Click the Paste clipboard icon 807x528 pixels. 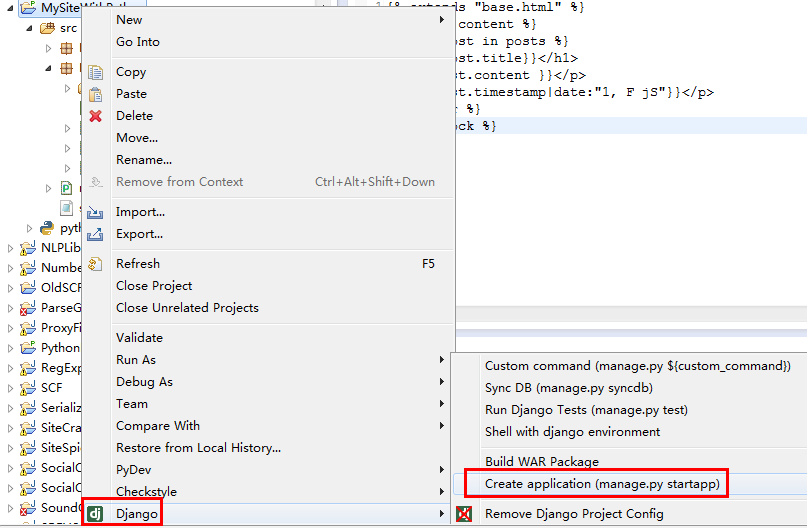96,94
